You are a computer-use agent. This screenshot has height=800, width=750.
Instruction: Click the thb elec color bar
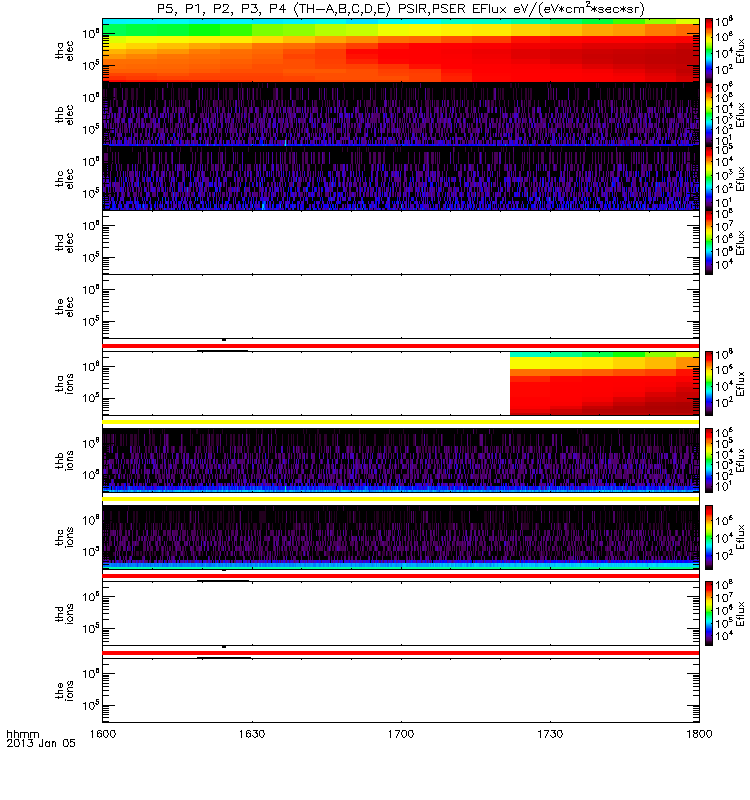pos(709,114)
